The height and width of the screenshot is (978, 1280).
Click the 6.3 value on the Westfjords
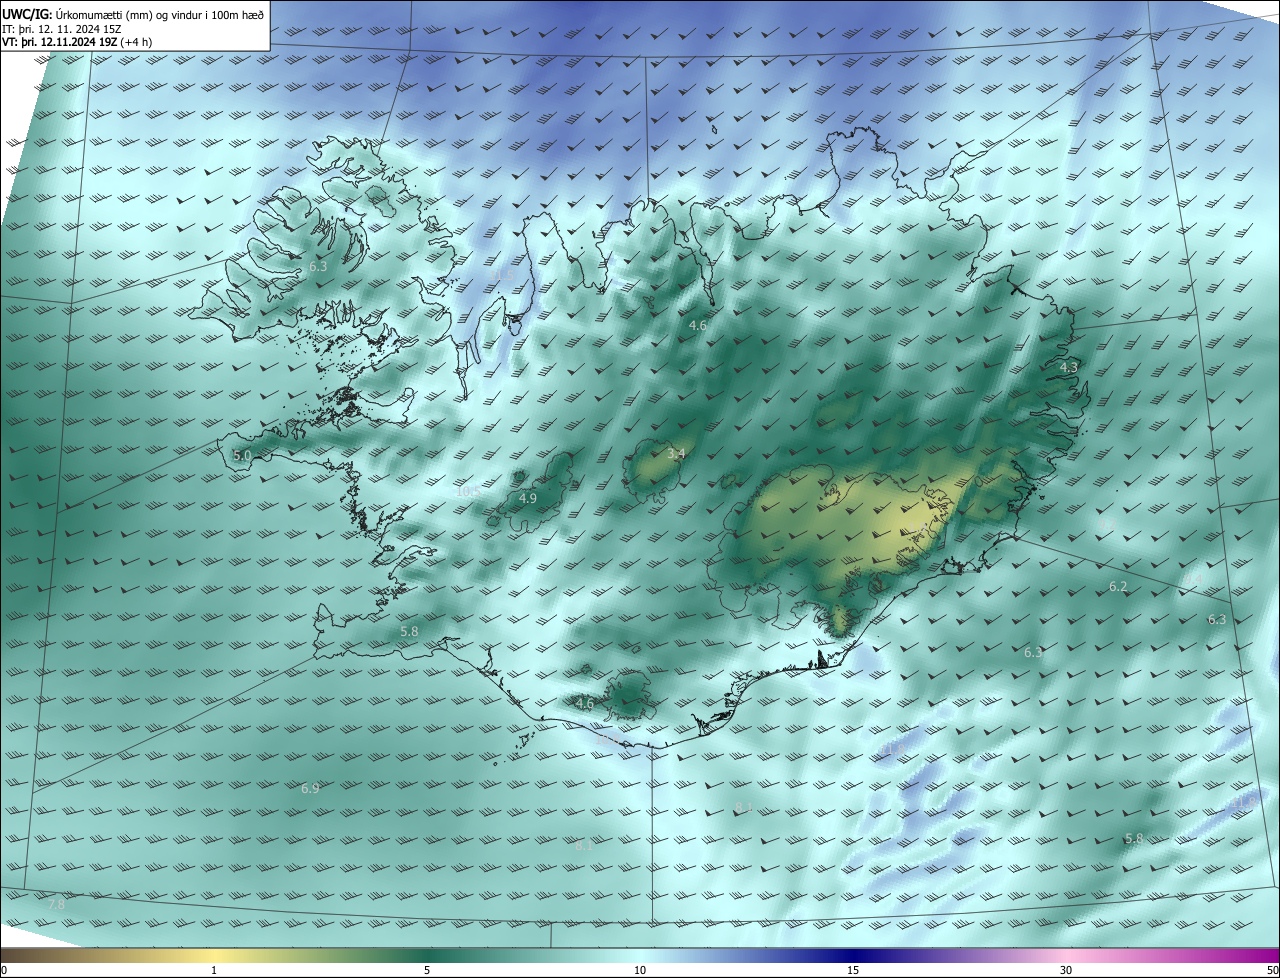pyautogui.click(x=318, y=267)
